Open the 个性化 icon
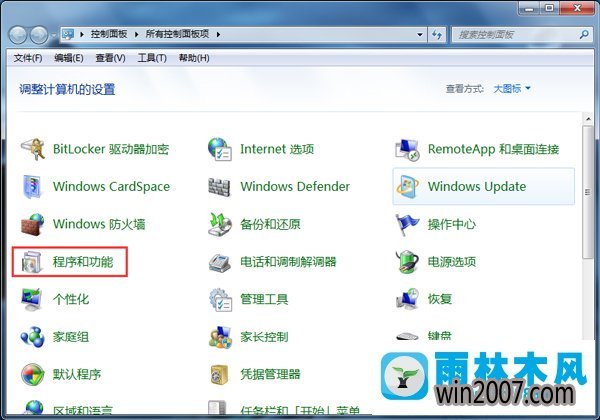Screen dimensions: 600x420 (32, 300)
